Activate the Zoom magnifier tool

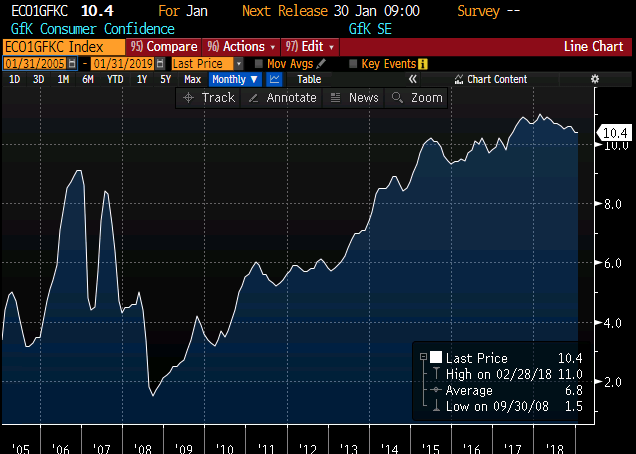tap(416, 98)
